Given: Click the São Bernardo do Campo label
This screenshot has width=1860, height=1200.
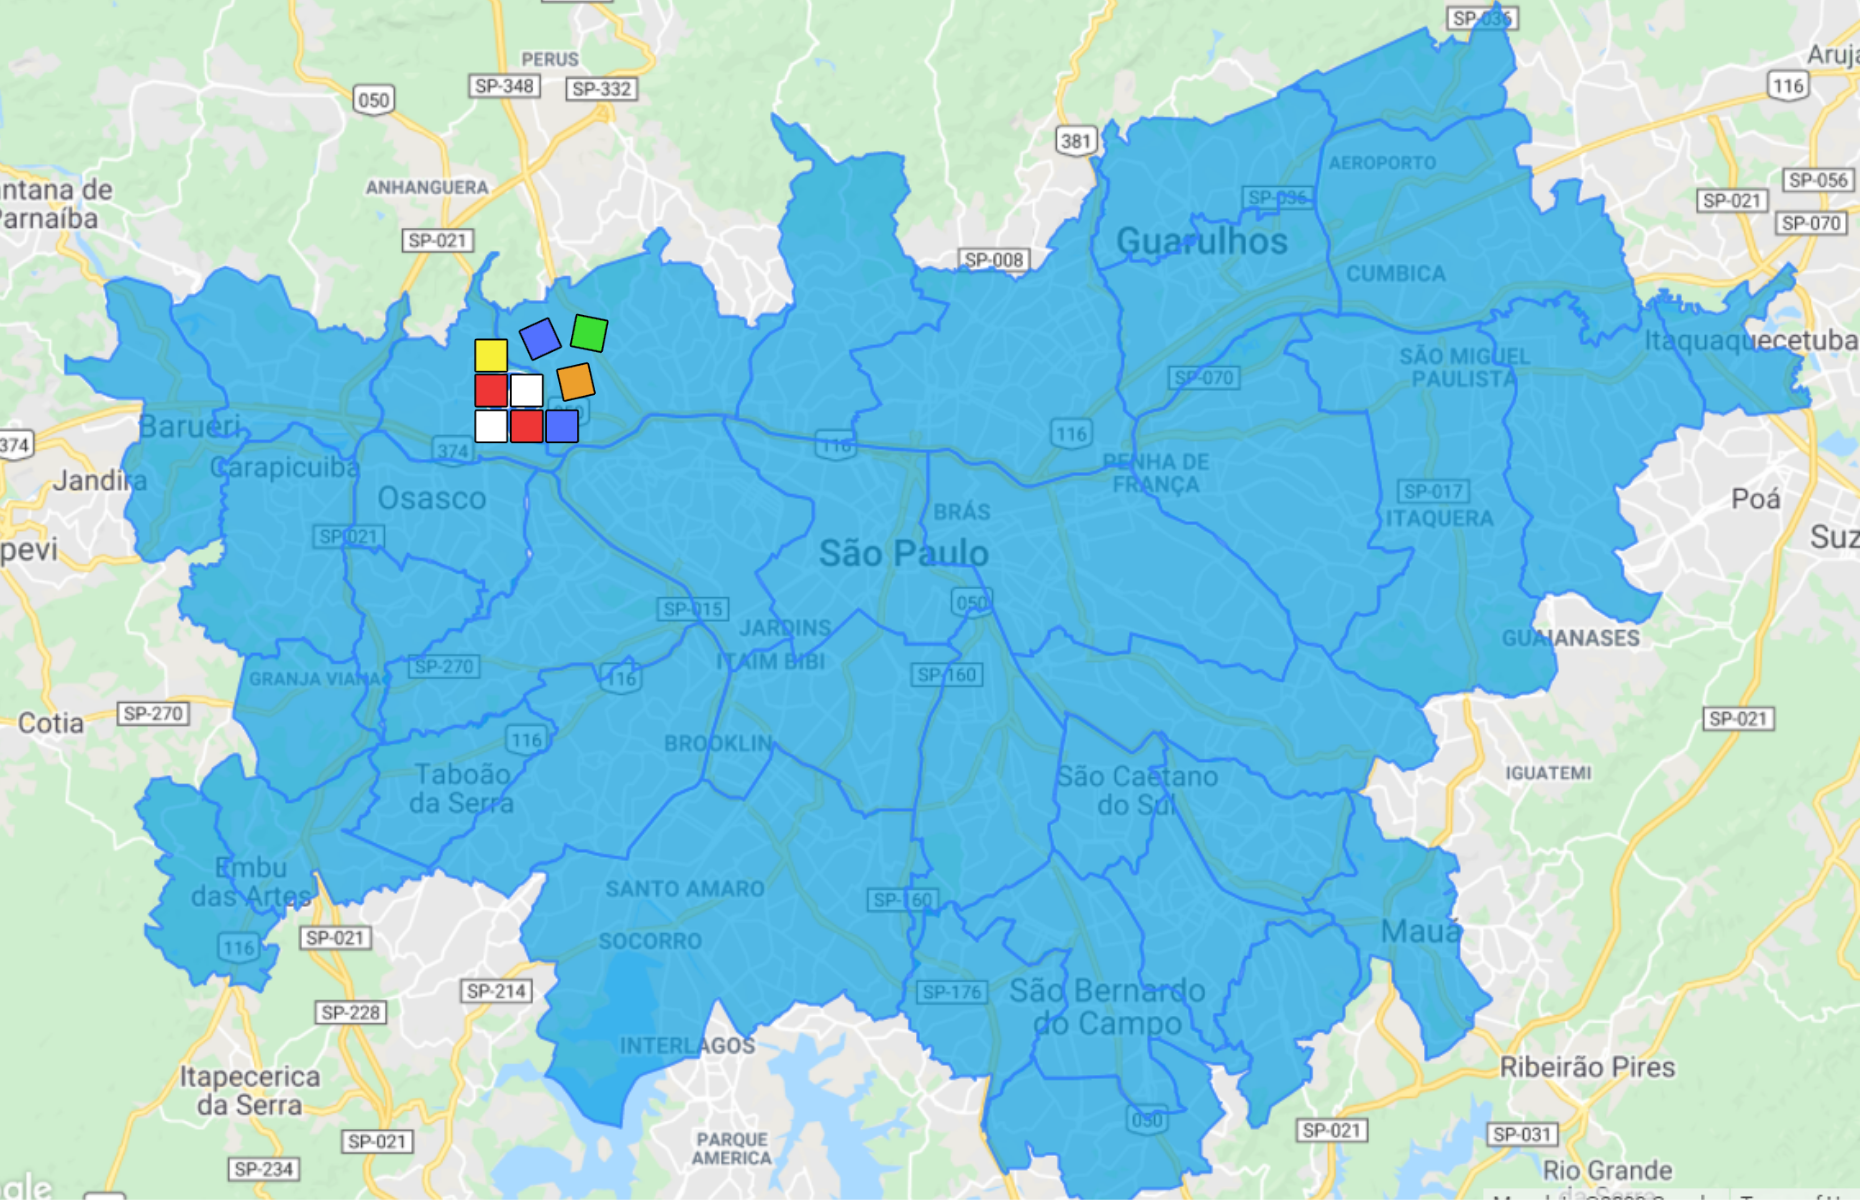Looking at the screenshot, I should [x=1107, y=1006].
